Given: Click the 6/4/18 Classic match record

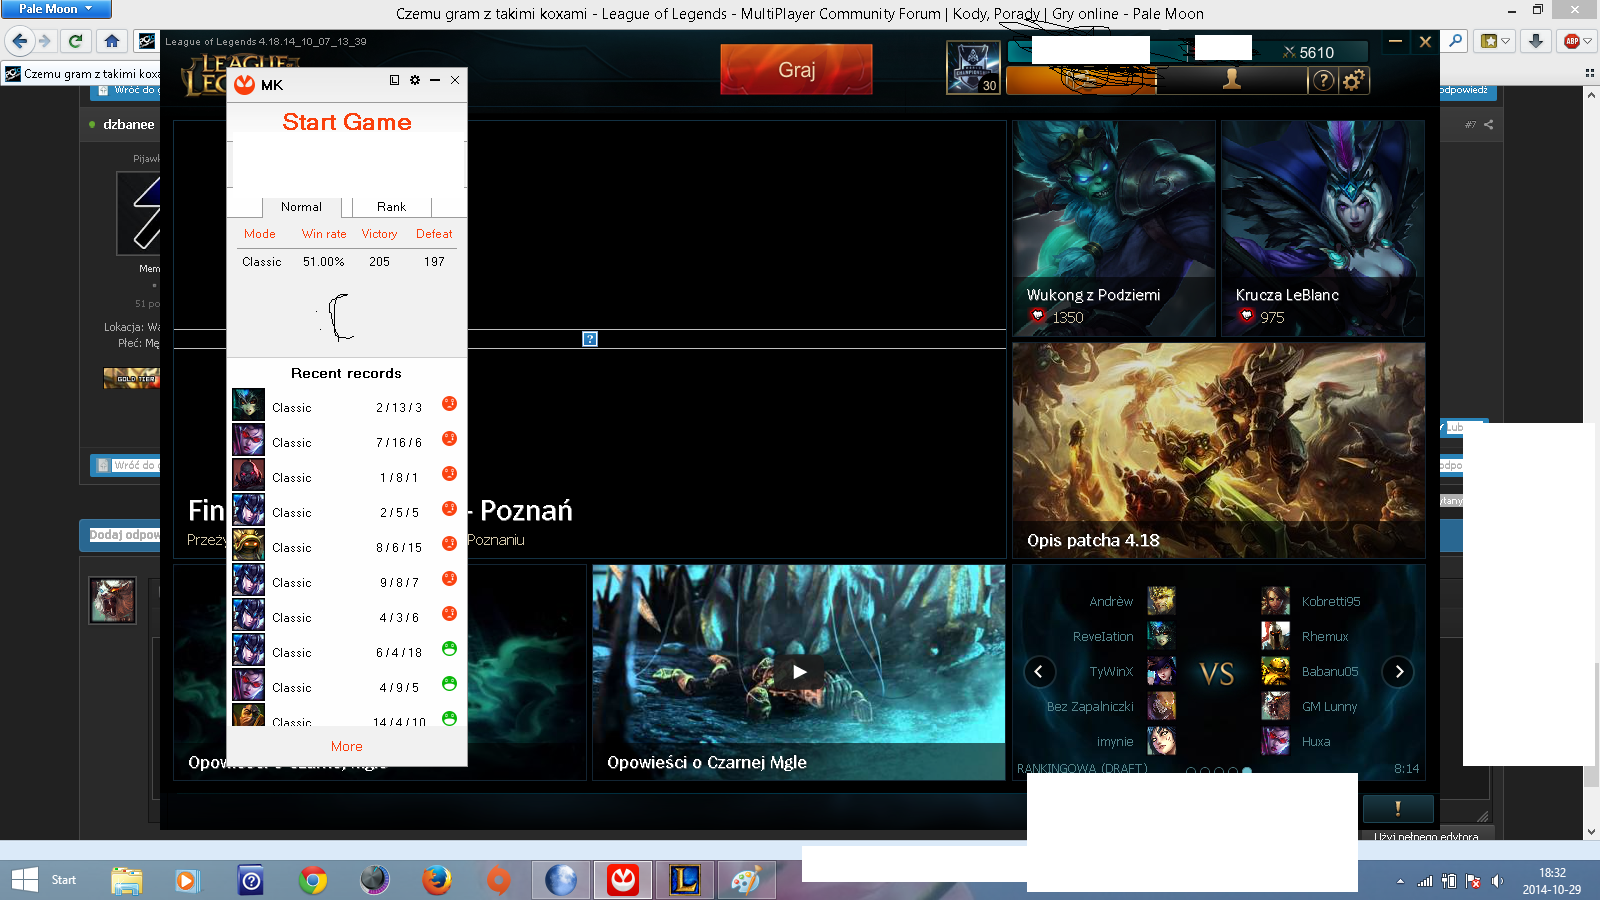Looking at the screenshot, I should click(x=346, y=650).
